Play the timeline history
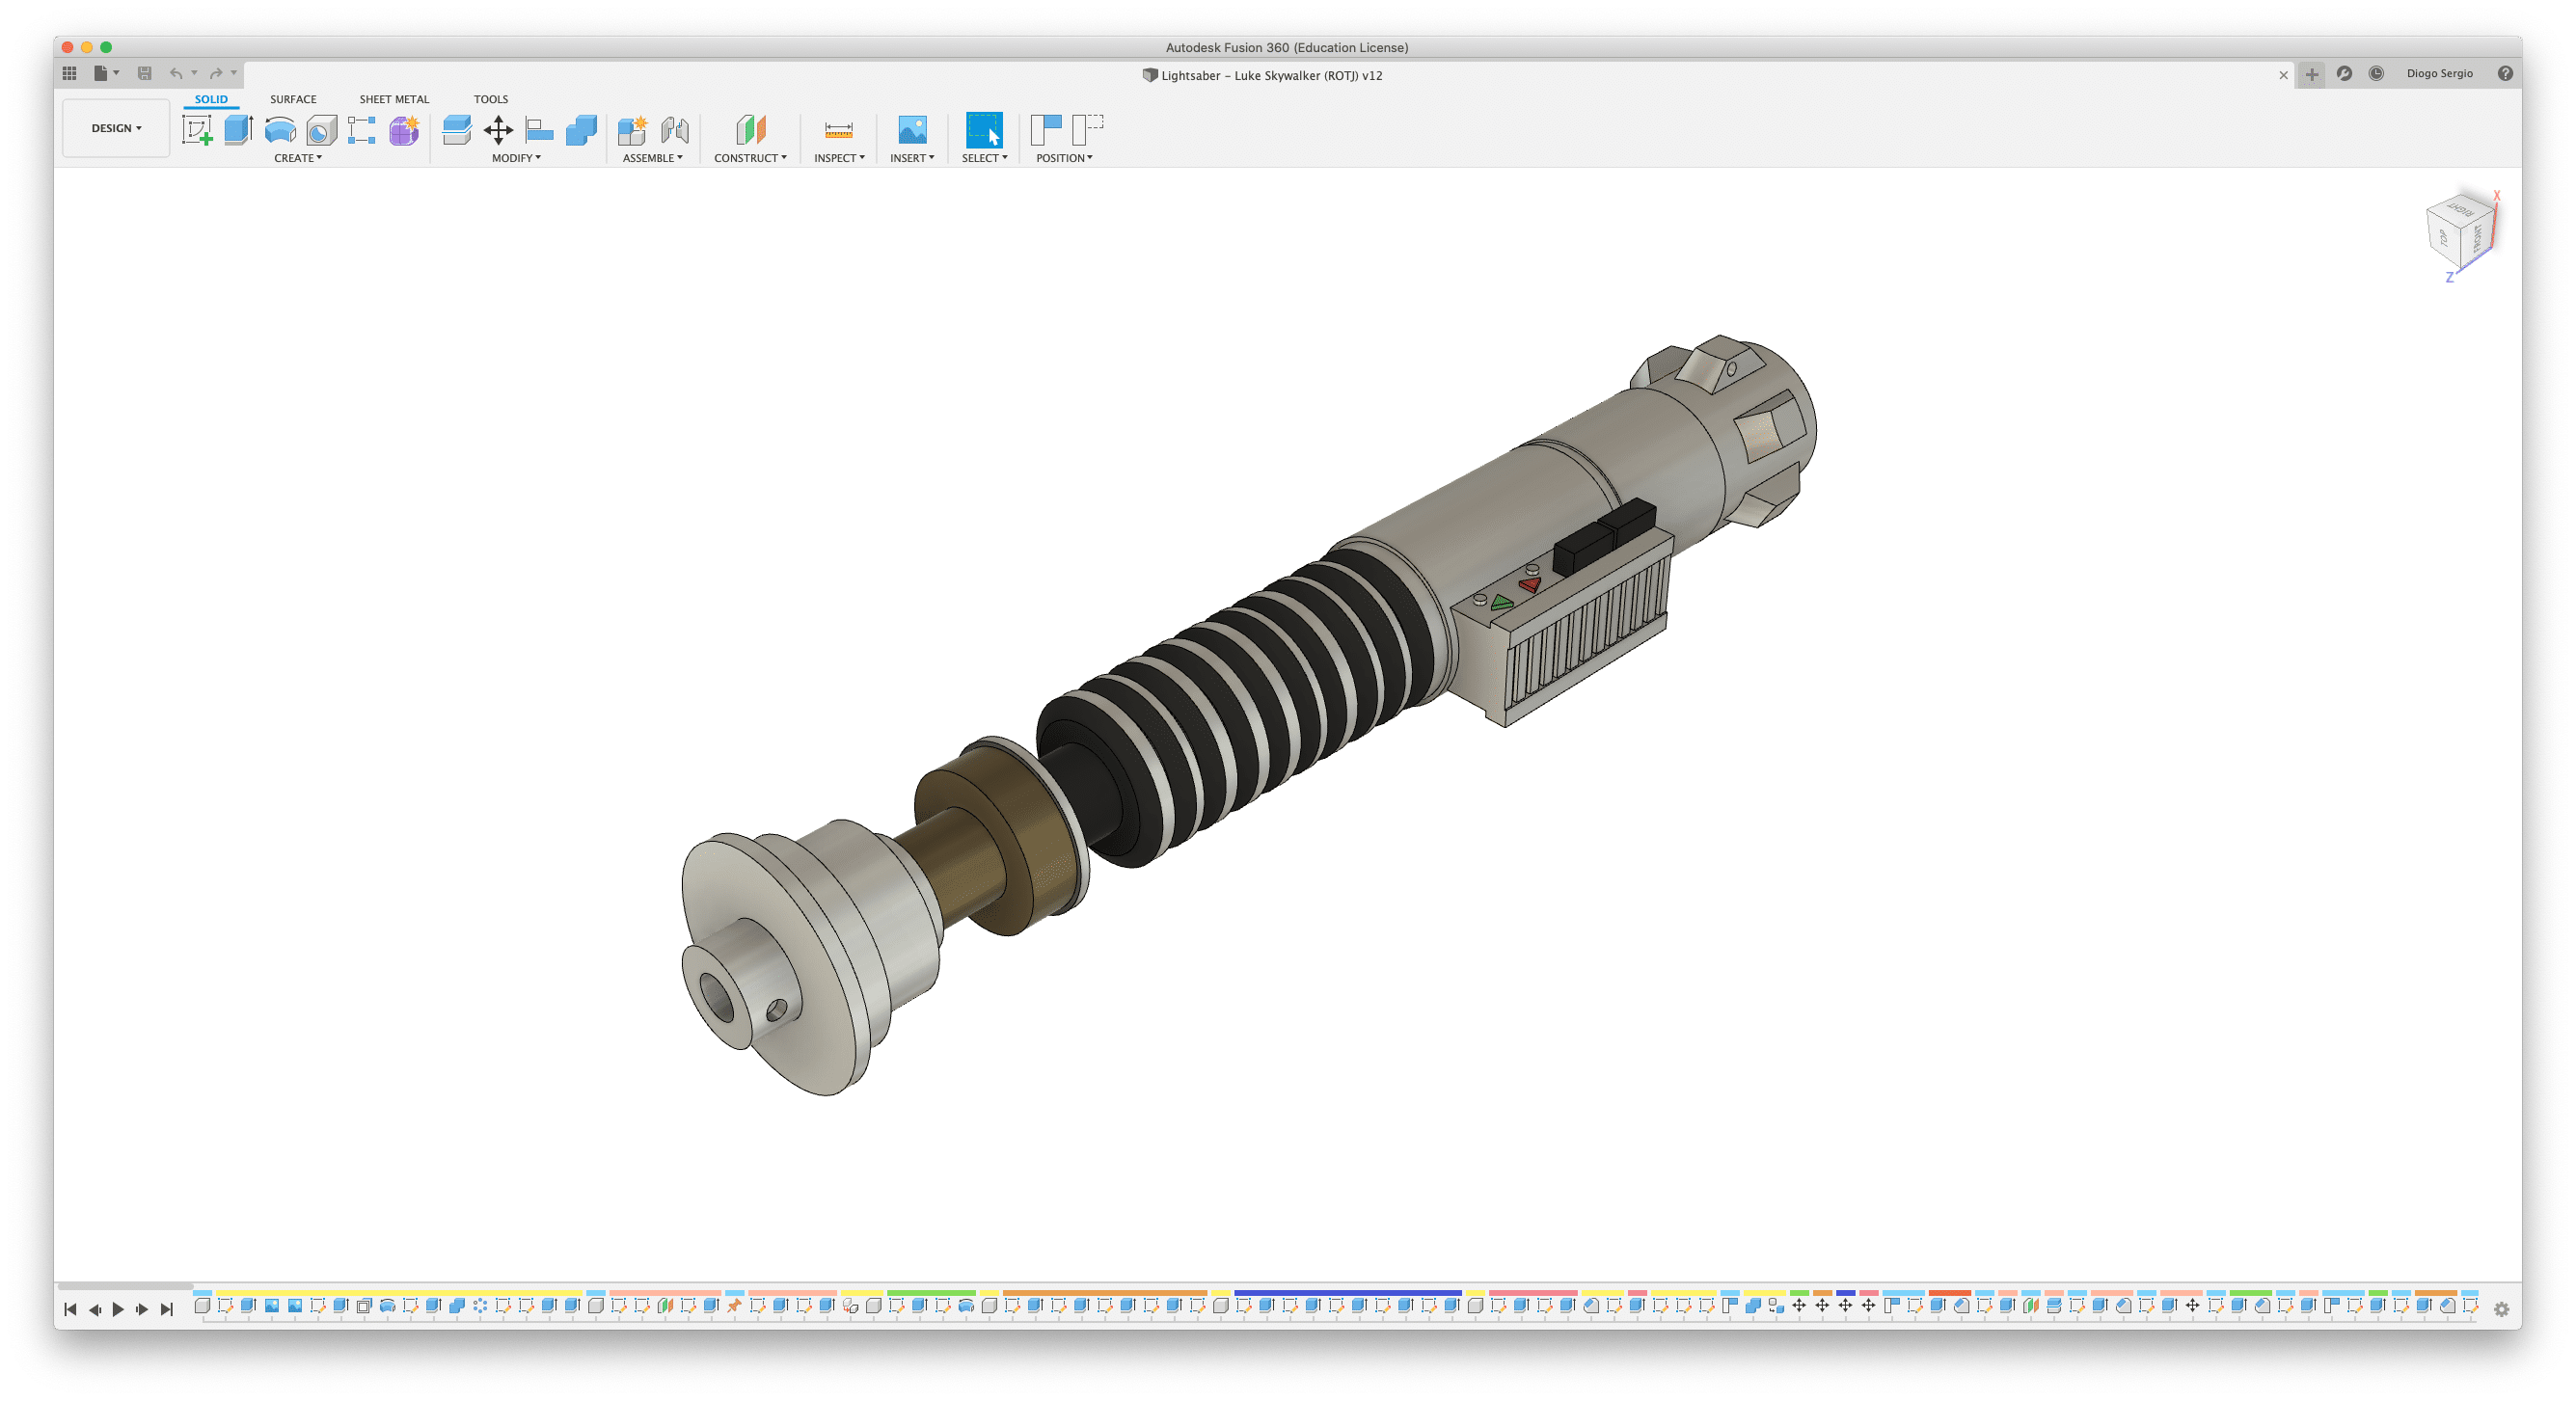The width and height of the screenshot is (2576, 1401). (x=118, y=1309)
